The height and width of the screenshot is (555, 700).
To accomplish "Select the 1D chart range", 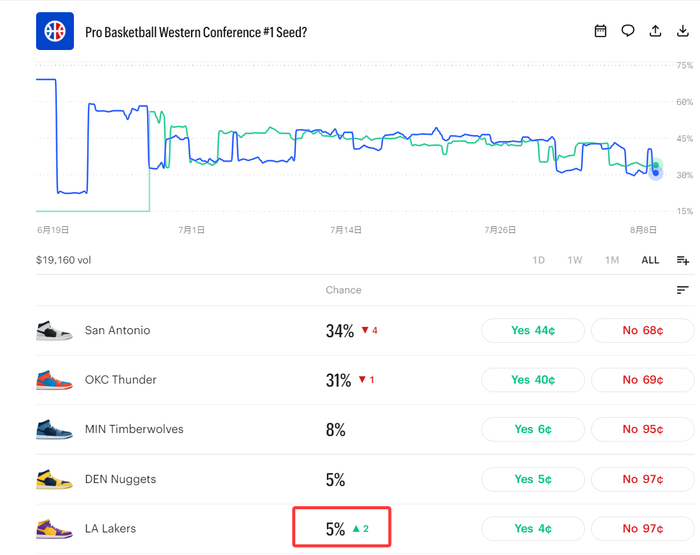I will pos(538,260).
